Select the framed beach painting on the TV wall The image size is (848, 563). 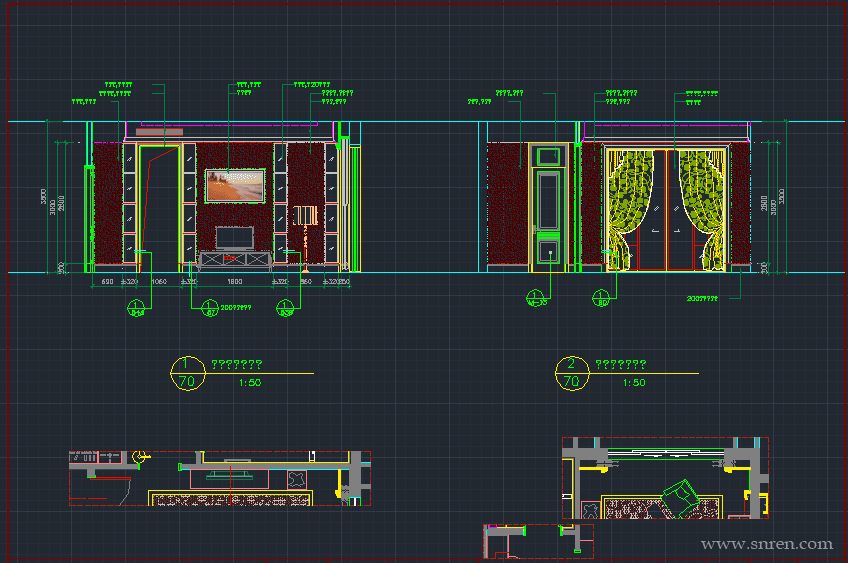click(235, 186)
